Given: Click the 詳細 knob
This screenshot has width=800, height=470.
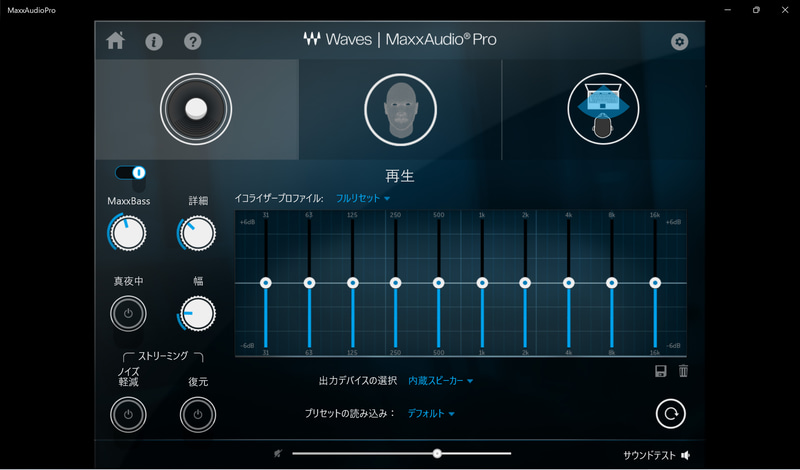Looking at the screenshot, I should tap(197, 233).
